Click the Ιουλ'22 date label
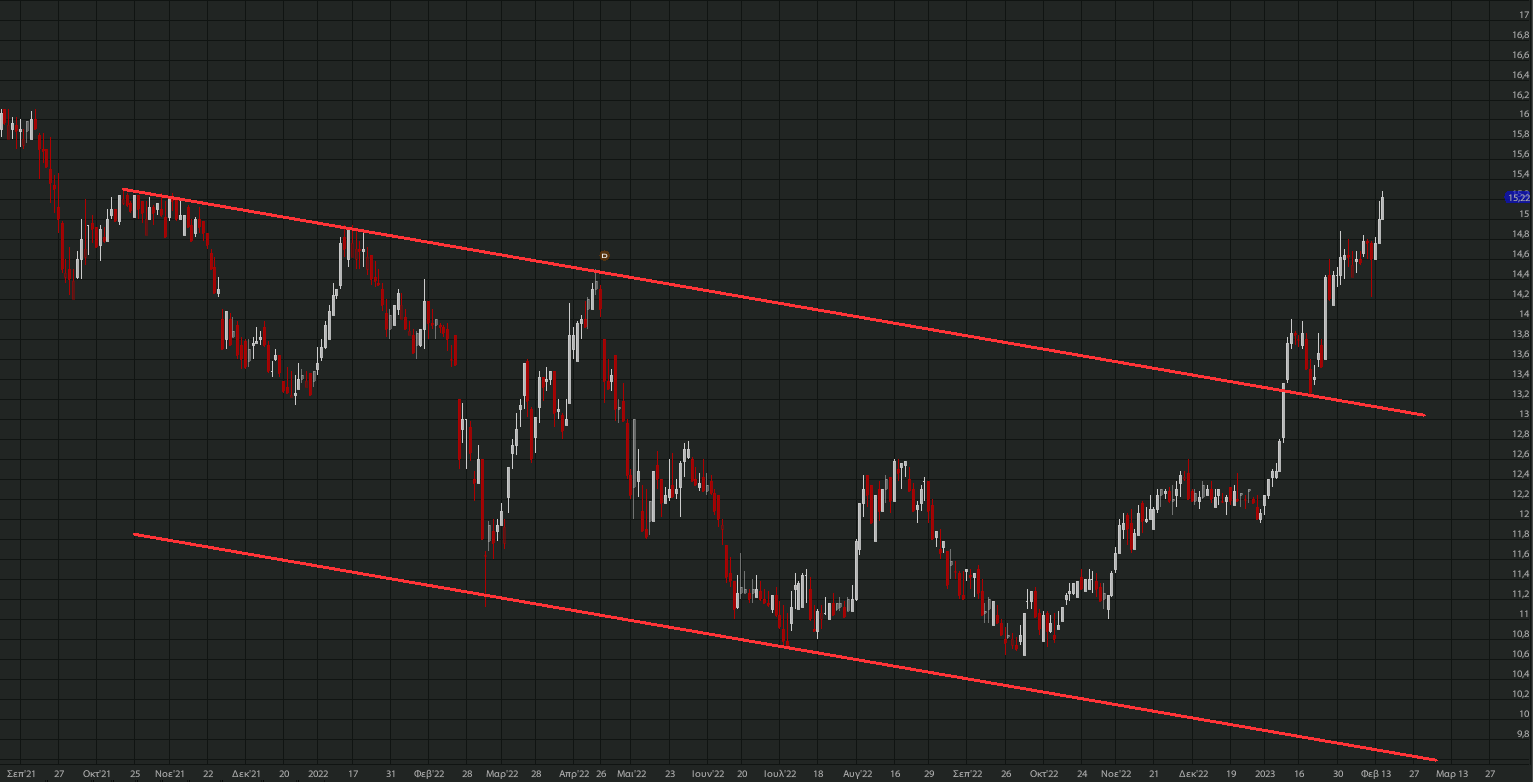The height and width of the screenshot is (782, 1533). click(x=780, y=774)
